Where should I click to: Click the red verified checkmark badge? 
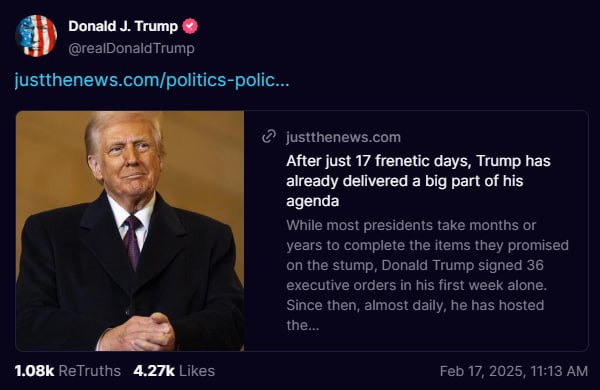tap(190, 26)
